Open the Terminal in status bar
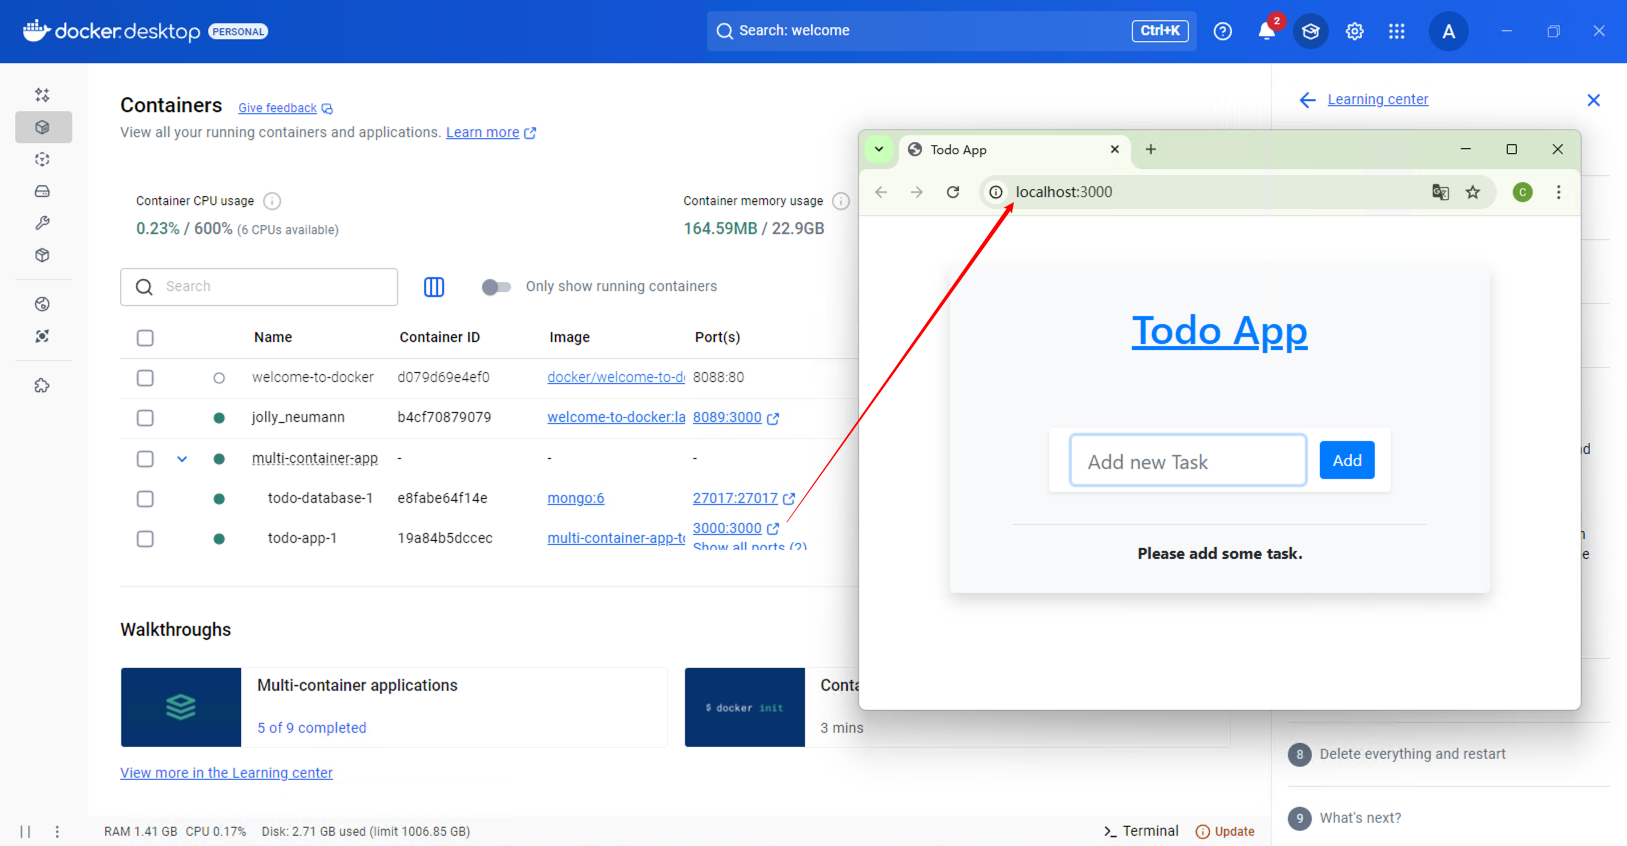The height and width of the screenshot is (846, 1627). [1141, 831]
